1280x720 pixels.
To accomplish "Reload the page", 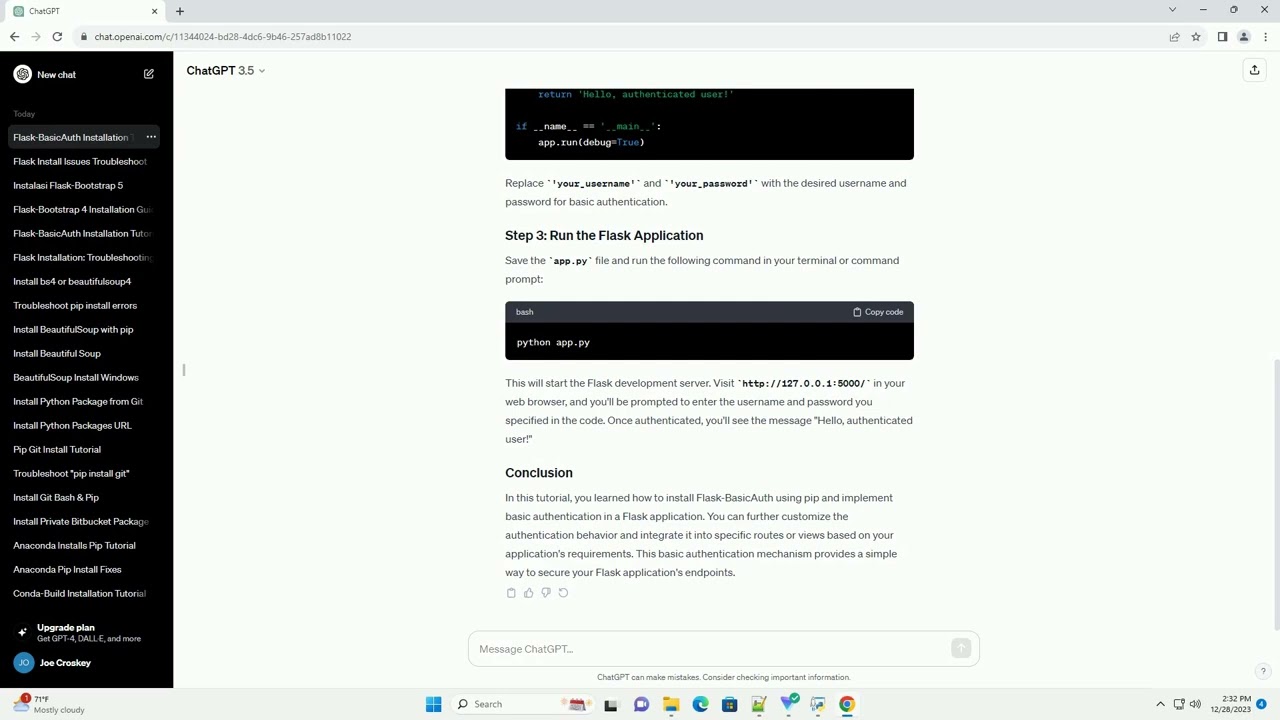I will click(x=57, y=37).
